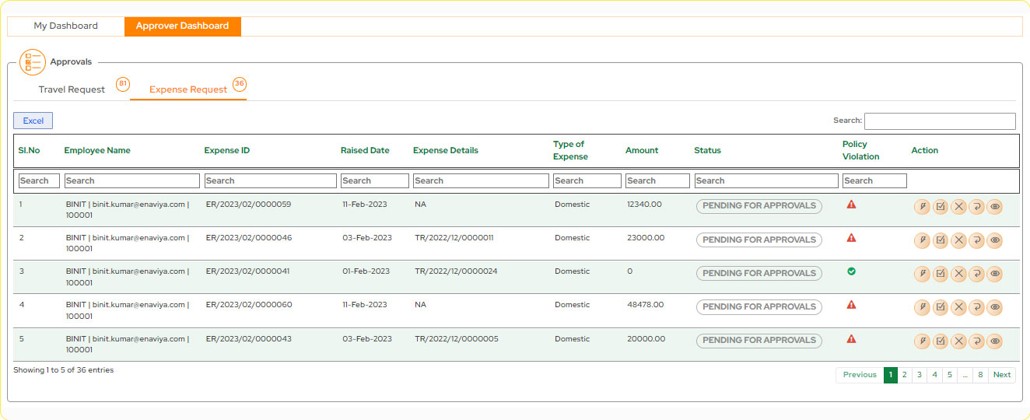
Task: Send back expense ER/2023/02/0000043 with the return arrow
Action: pos(977,340)
